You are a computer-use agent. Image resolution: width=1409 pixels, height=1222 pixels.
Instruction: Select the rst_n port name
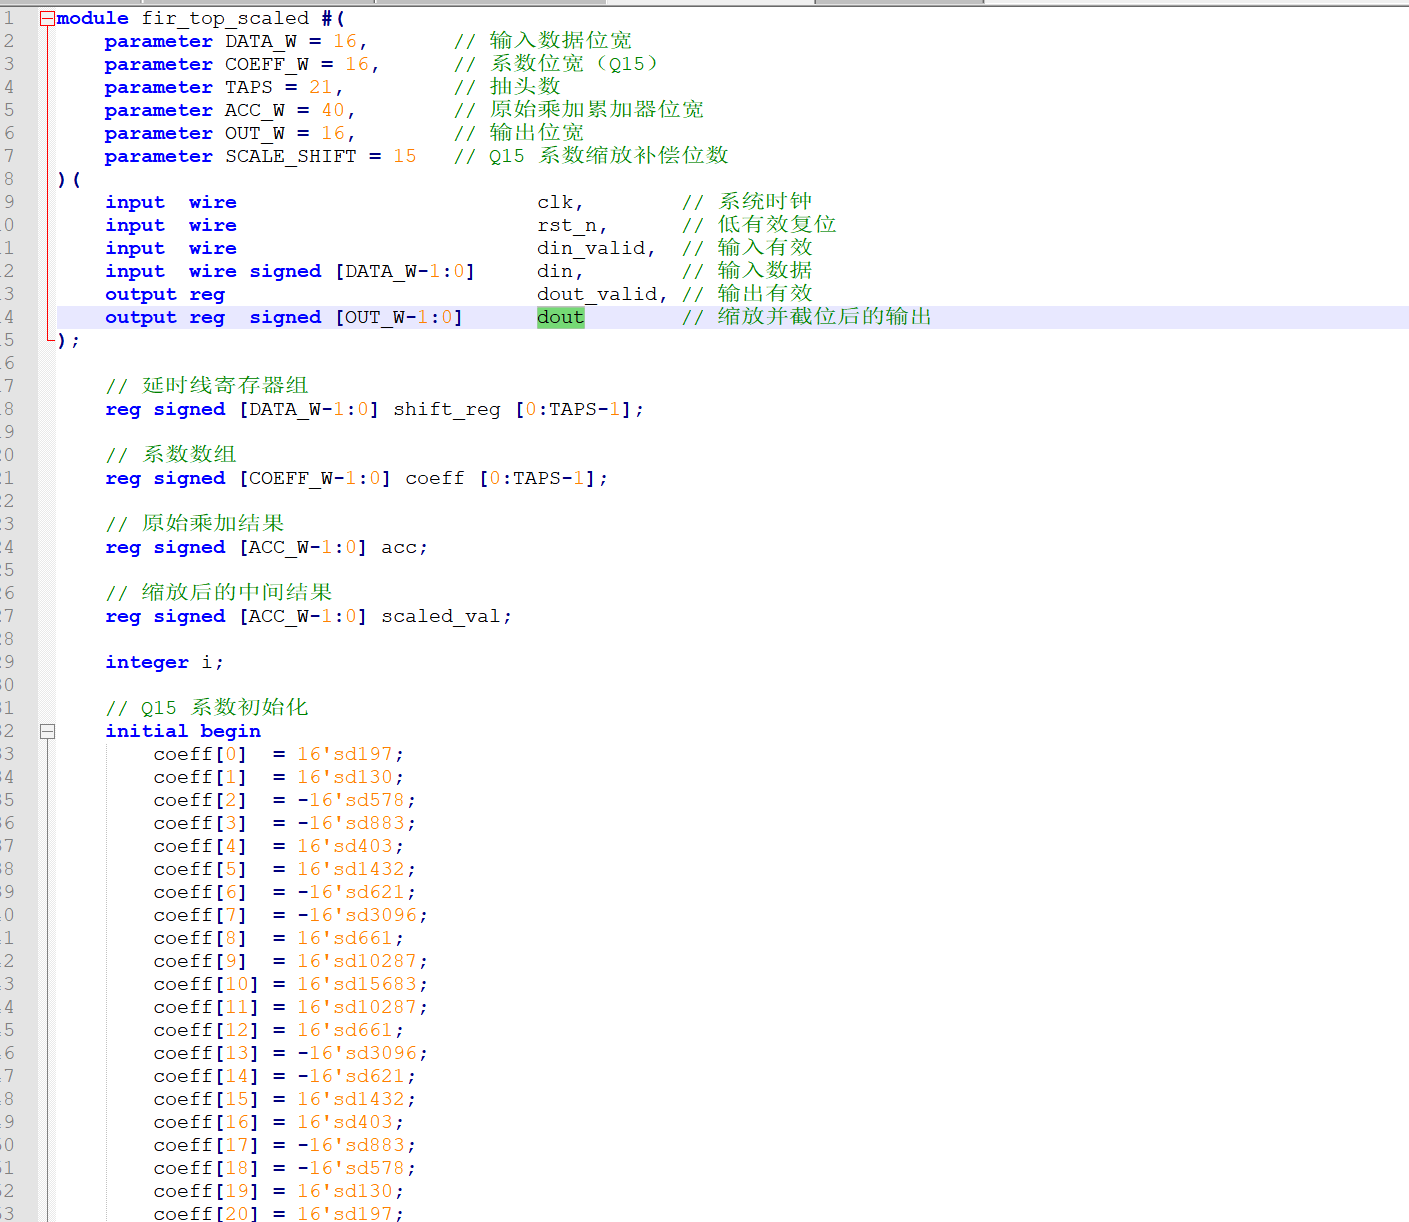pos(567,225)
